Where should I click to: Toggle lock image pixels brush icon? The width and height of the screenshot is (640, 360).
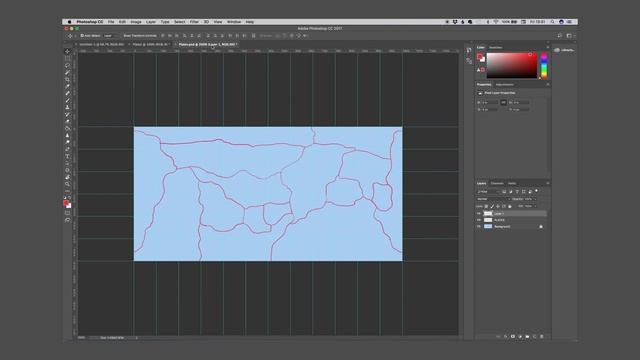[492, 206]
